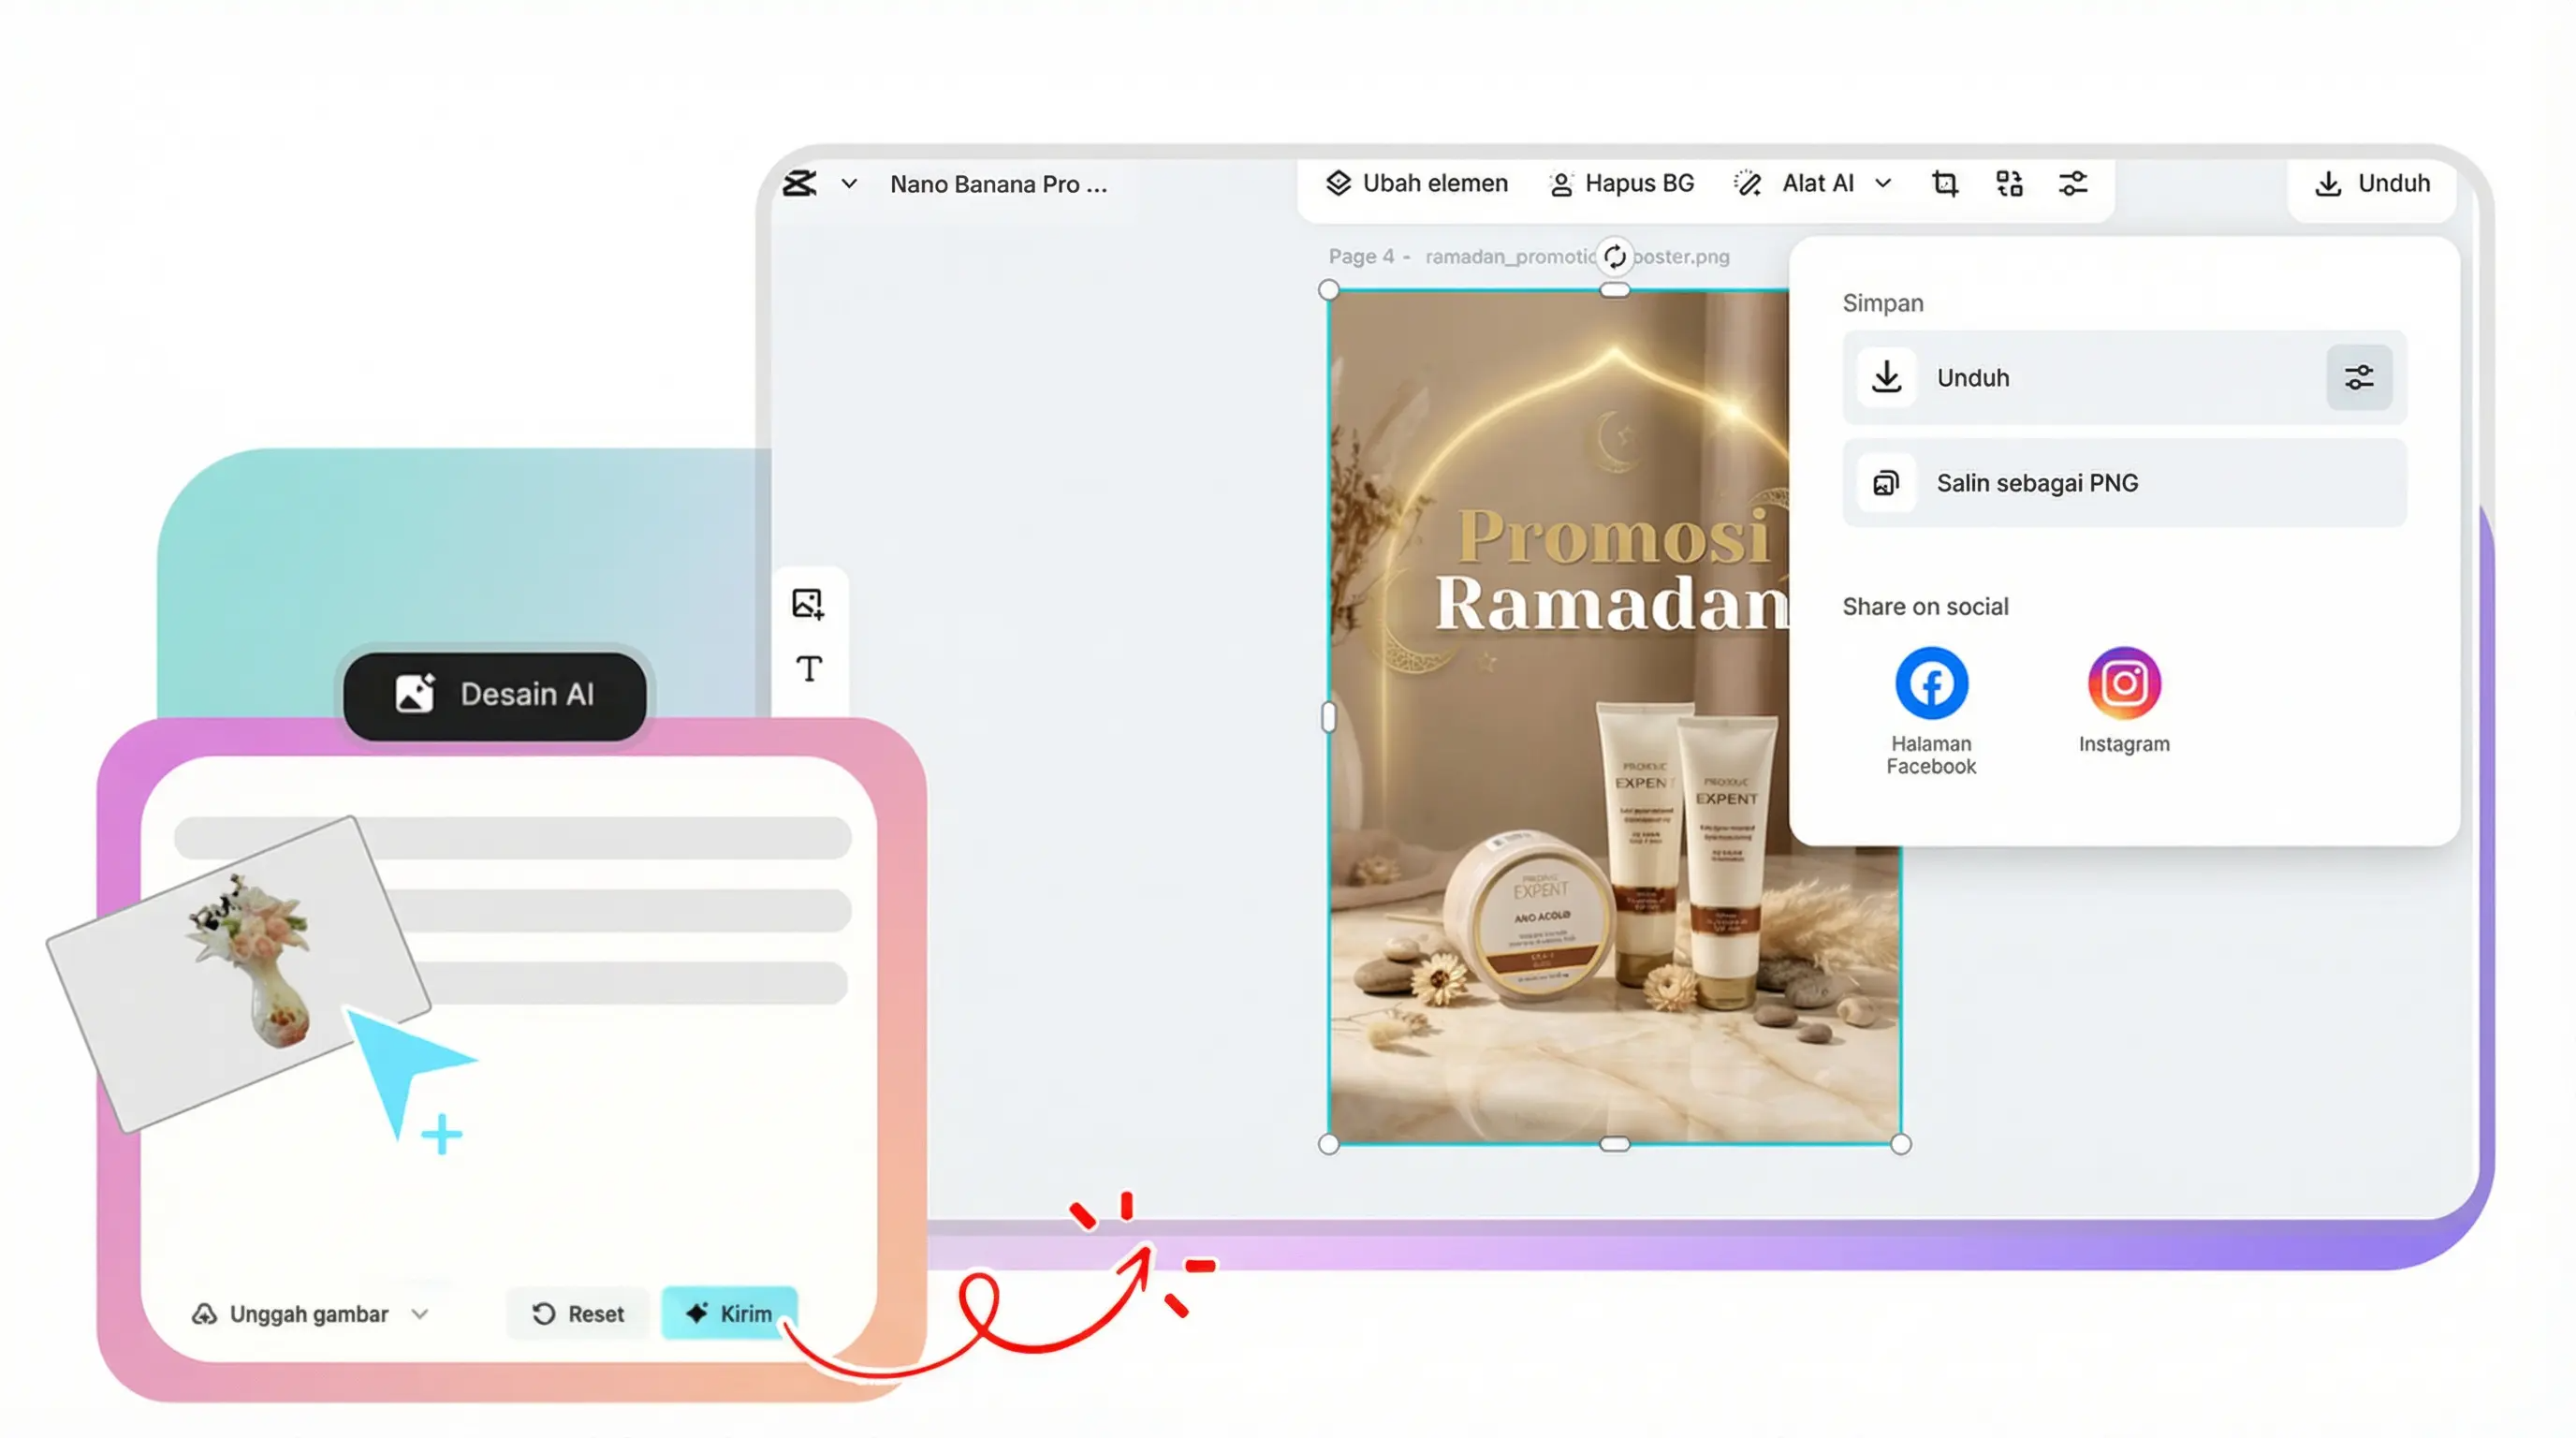This screenshot has width=2576, height=1438.
Task: Open the add image tool in sidebar
Action: pos(808,604)
